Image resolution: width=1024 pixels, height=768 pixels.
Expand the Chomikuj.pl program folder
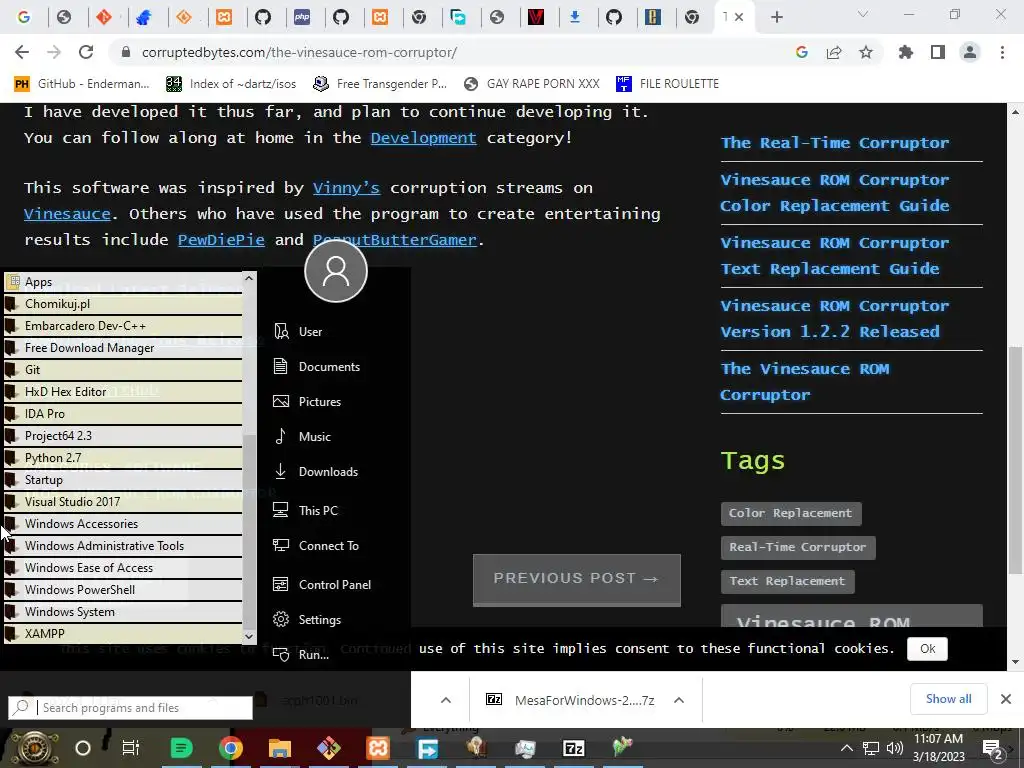click(123, 304)
